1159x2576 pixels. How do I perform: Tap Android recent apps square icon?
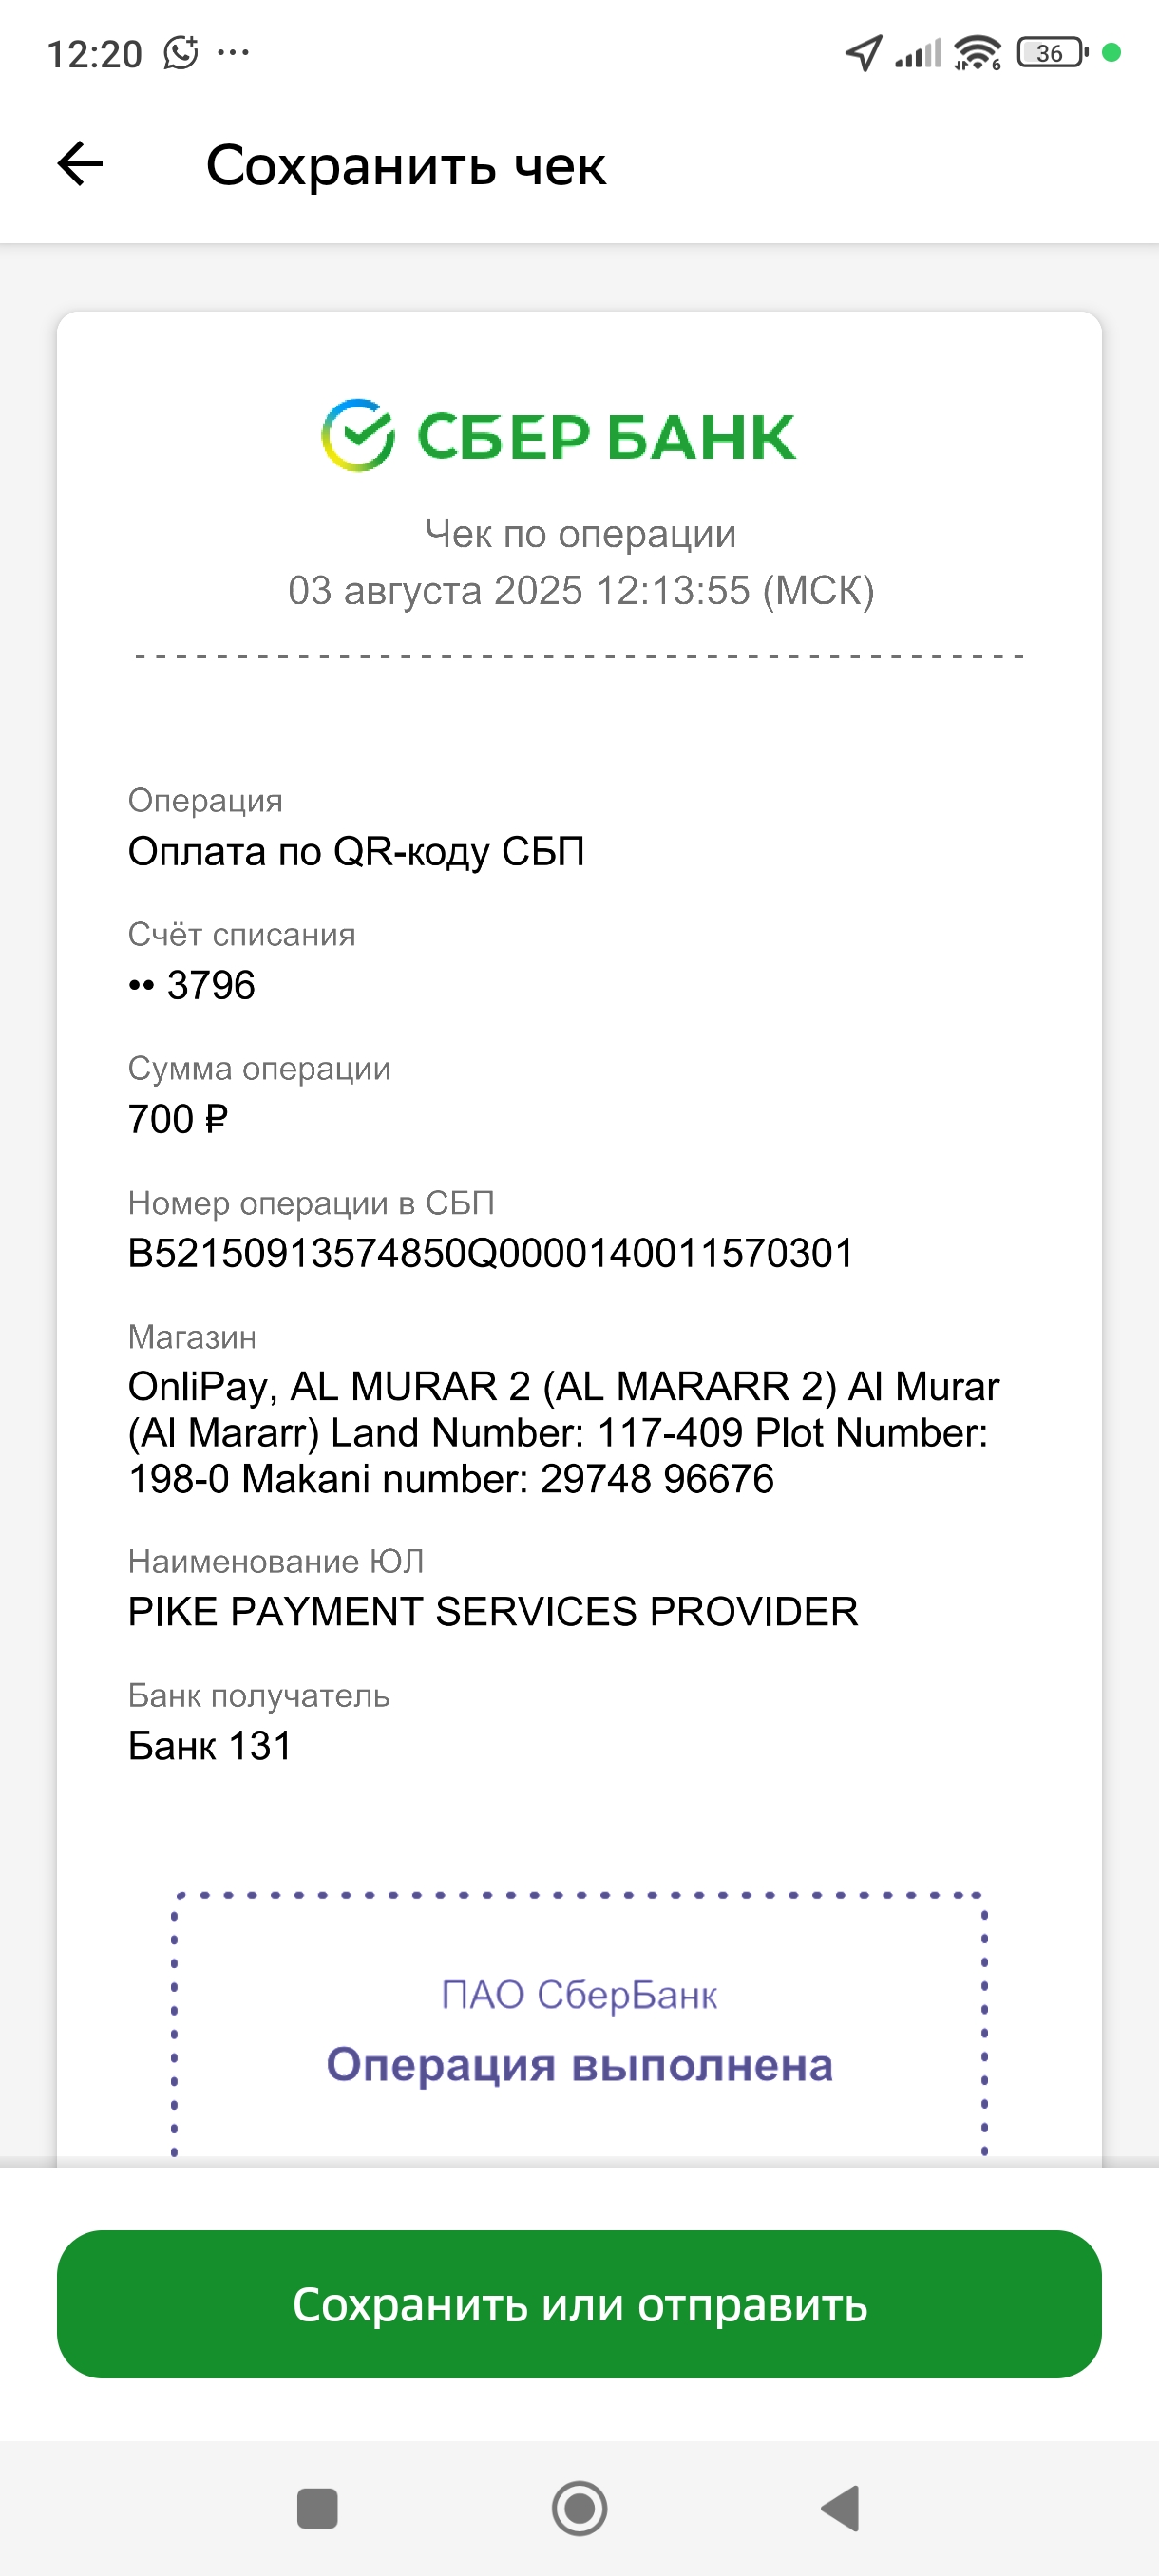(317, 2508)
